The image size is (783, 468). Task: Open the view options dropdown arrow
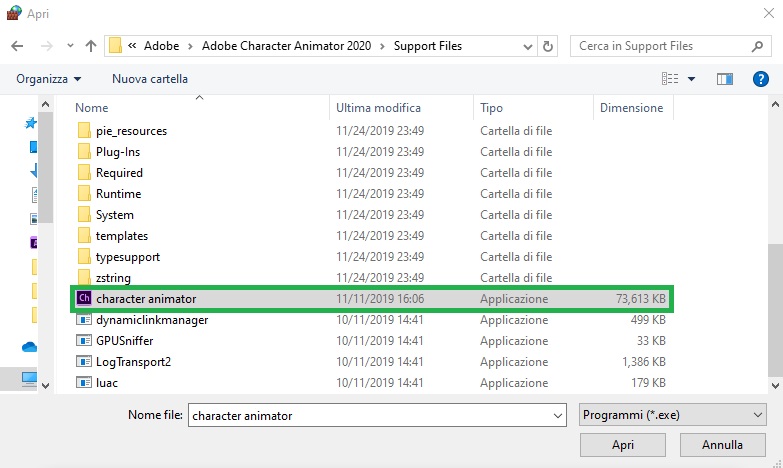point(691,79)
